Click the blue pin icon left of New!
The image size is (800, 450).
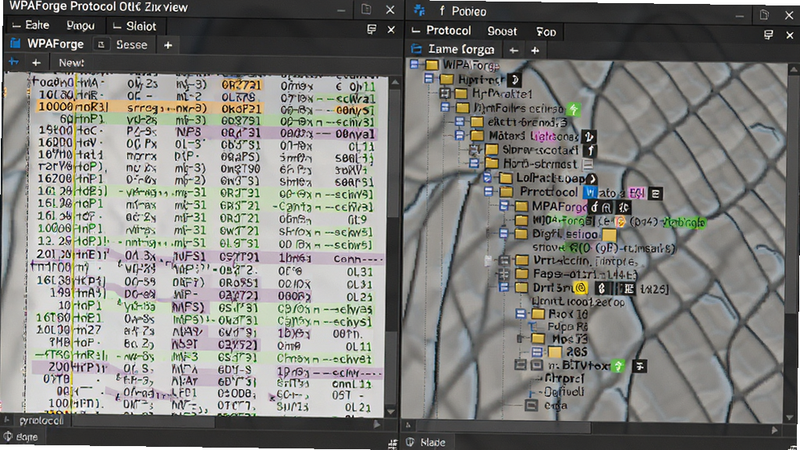[14, 62]
